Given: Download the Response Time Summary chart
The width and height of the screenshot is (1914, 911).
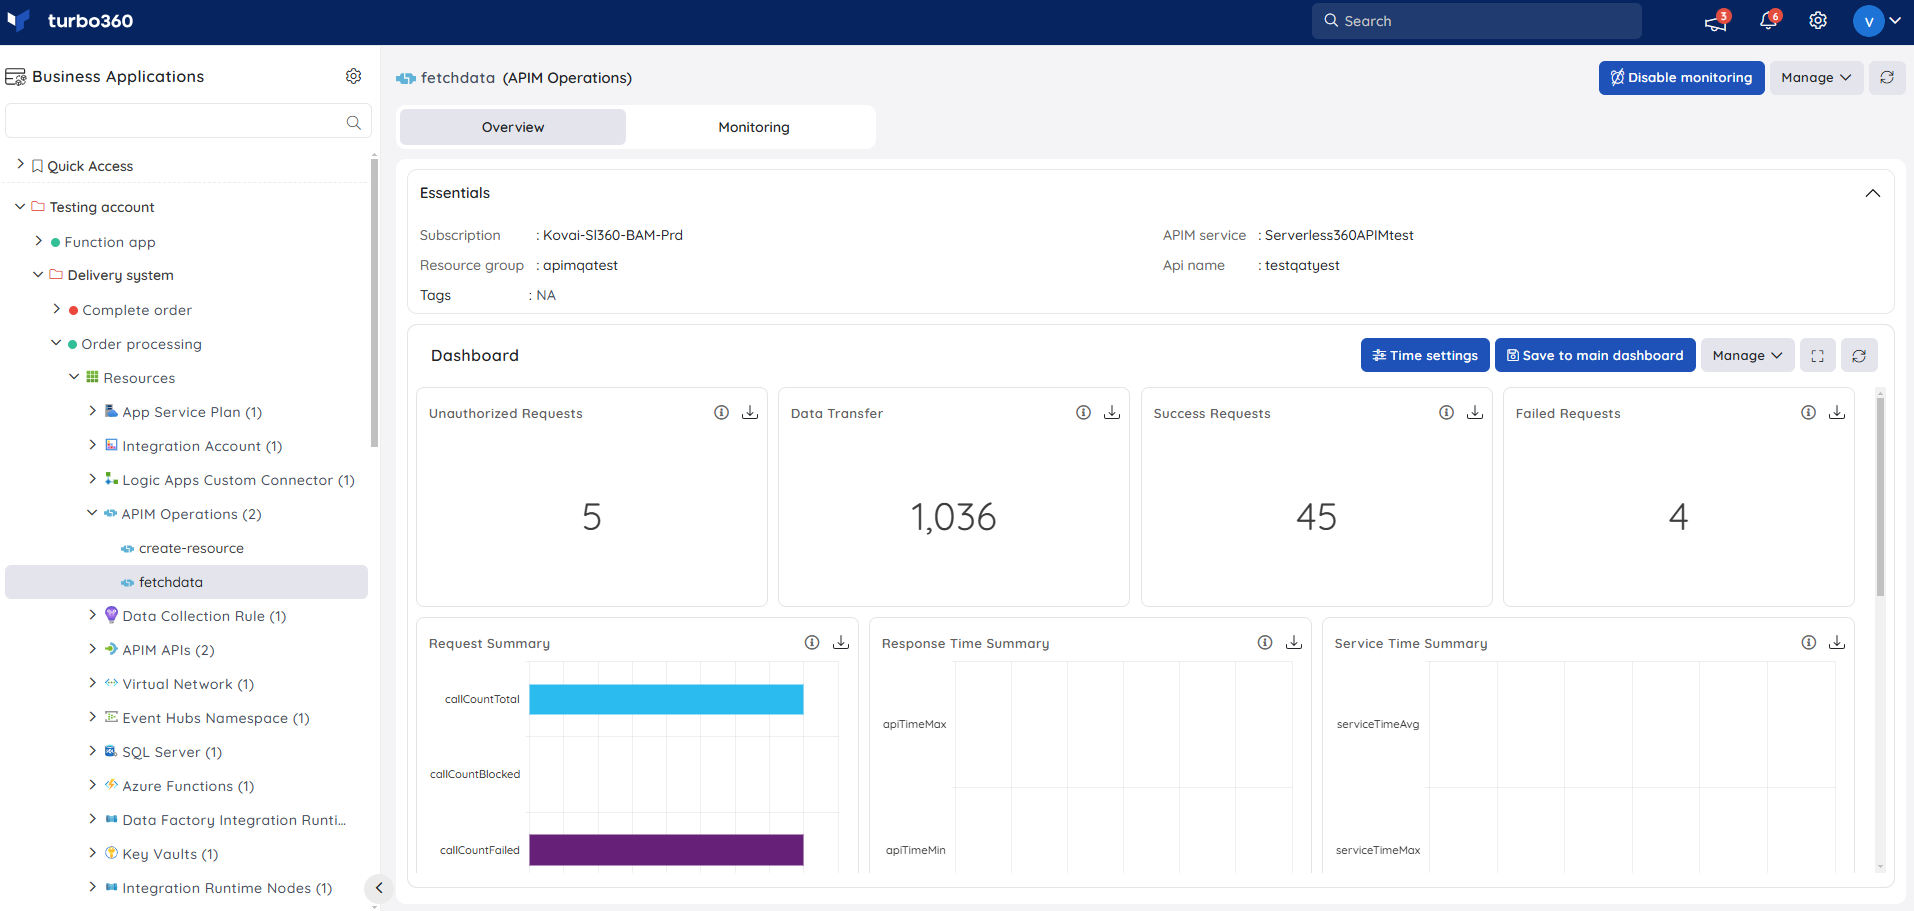Looking at the screenshot, I should coord(1294,643).
